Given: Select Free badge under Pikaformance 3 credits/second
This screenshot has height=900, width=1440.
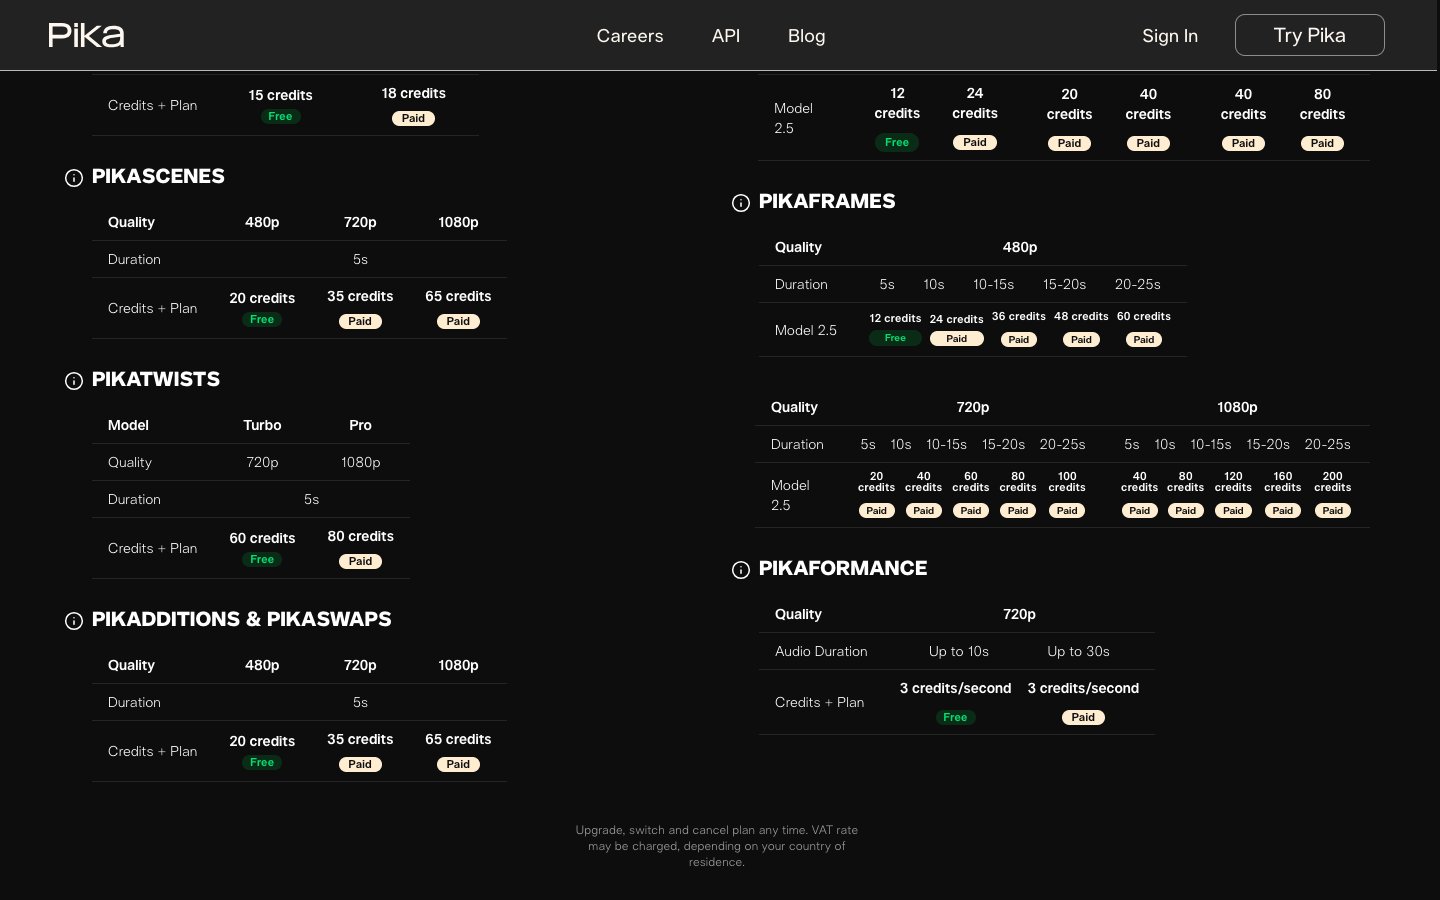Looking at the screenshot, I should click(955, 717).
